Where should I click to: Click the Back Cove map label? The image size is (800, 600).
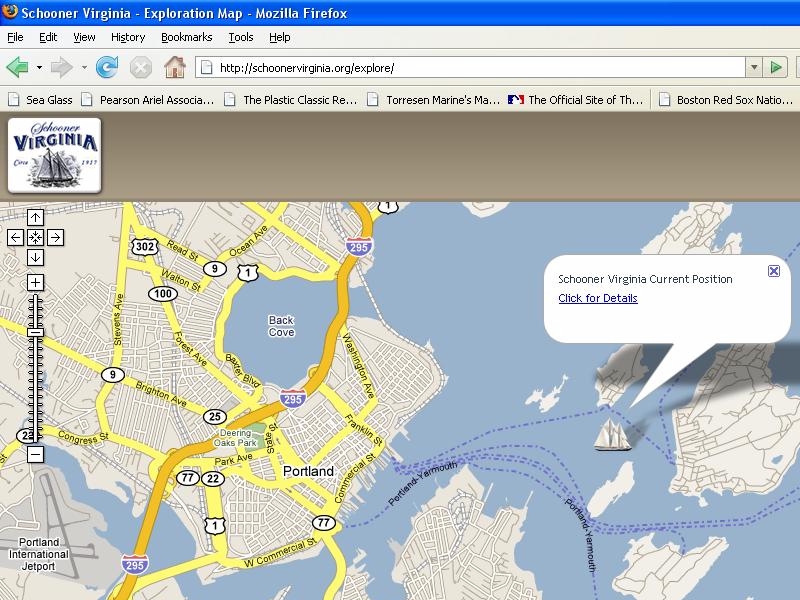click(x=282, y=326)
